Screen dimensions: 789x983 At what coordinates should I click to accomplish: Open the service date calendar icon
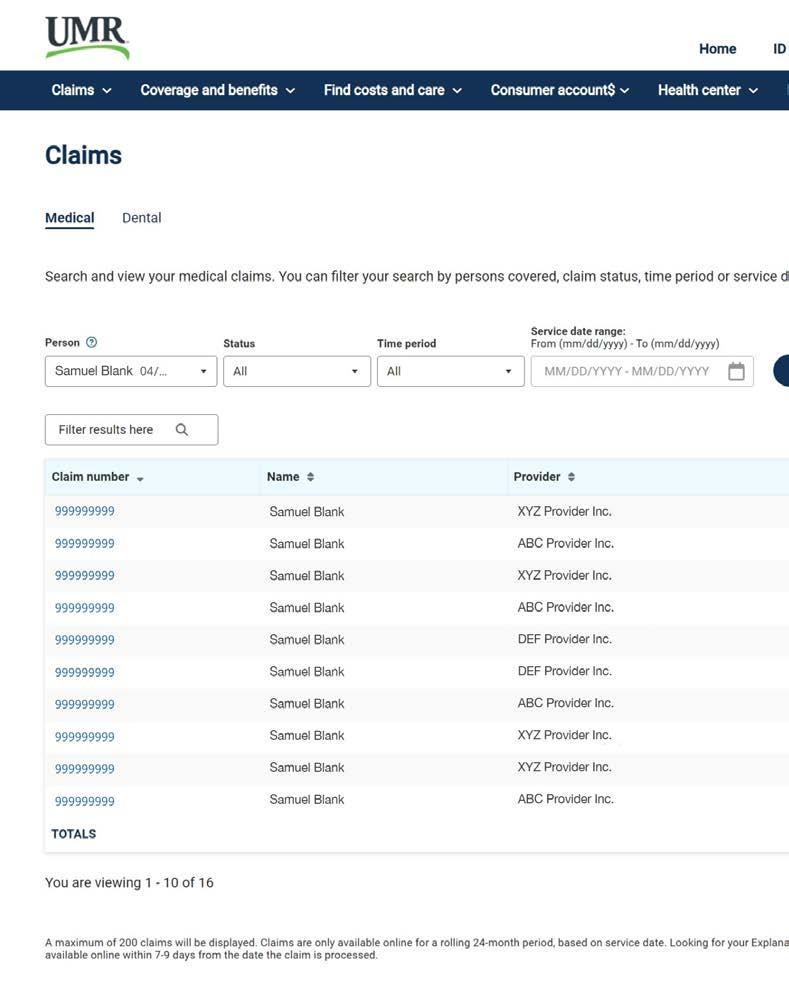(736, 371)
